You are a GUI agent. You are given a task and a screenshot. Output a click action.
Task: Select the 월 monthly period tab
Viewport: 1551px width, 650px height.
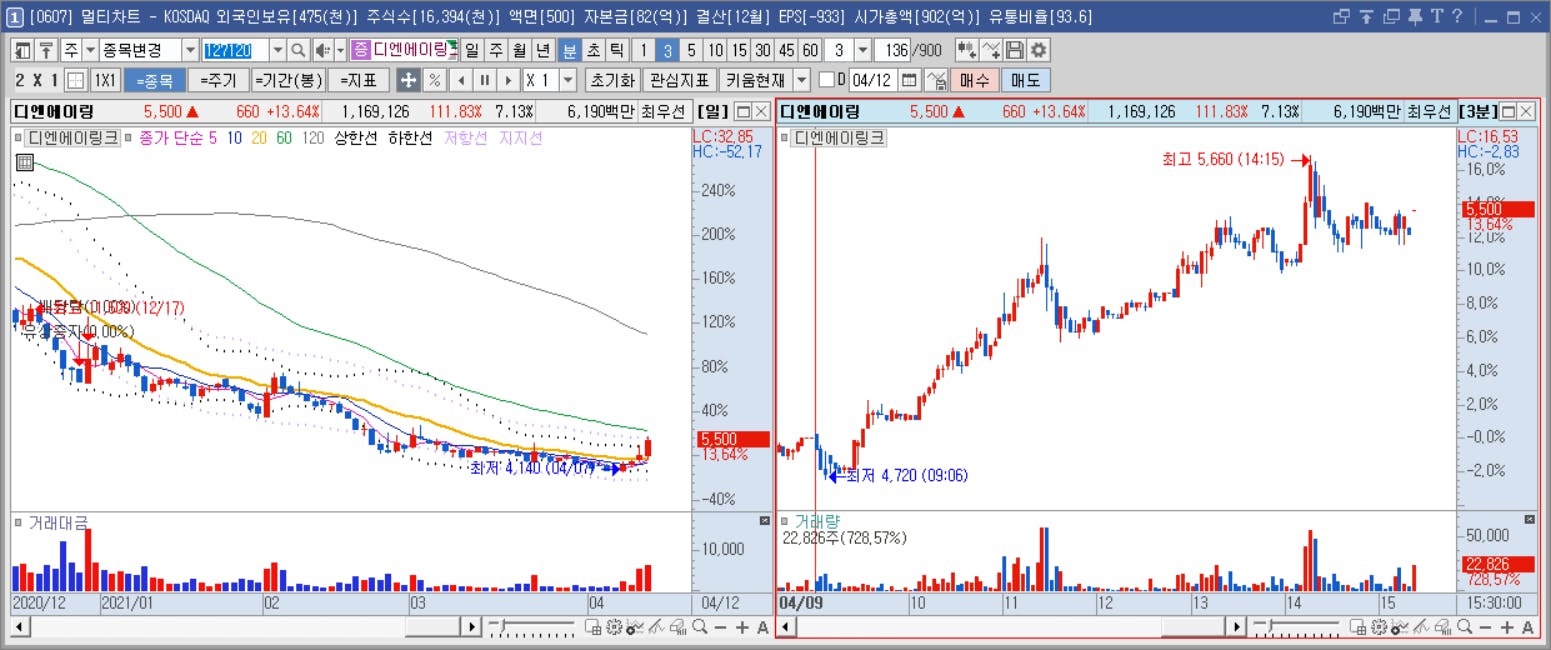point(519,51)
